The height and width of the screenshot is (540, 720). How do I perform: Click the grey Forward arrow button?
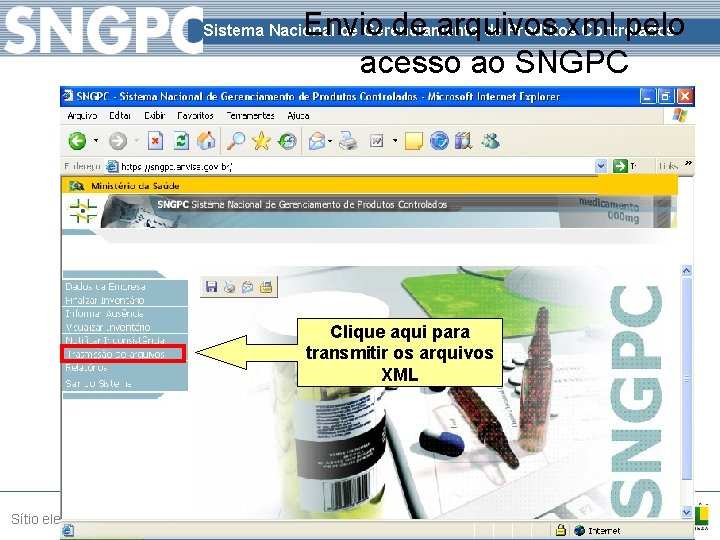coord(118,141)
